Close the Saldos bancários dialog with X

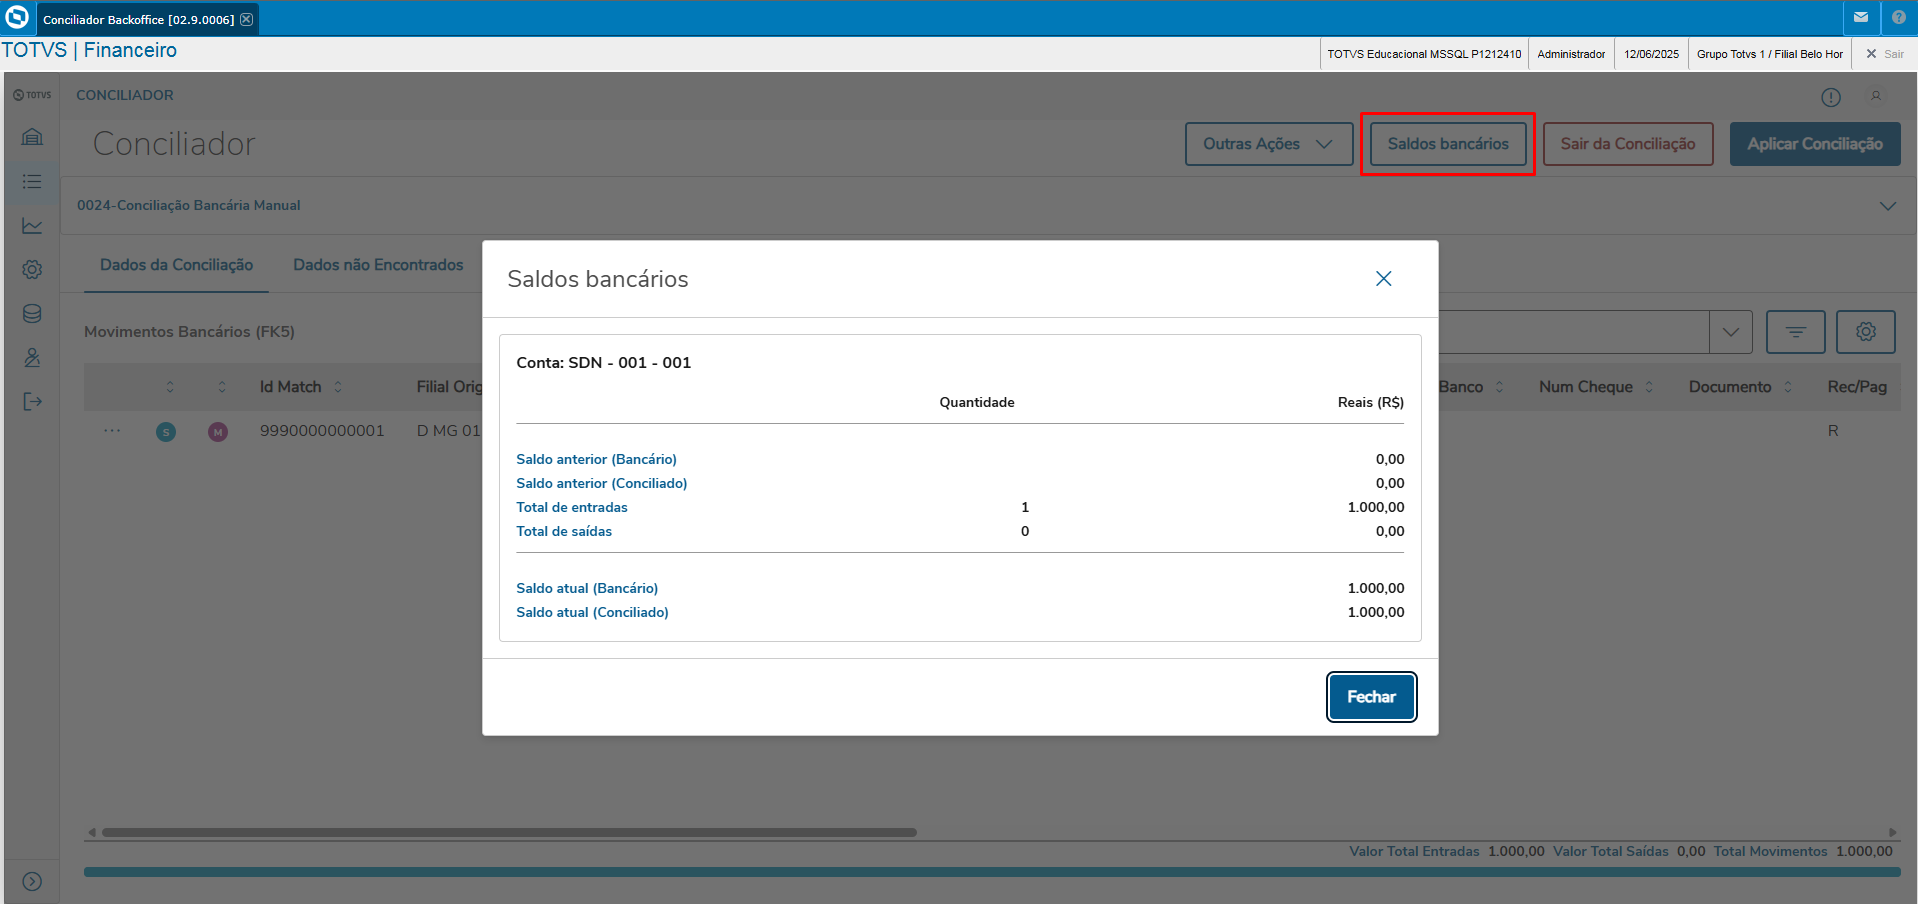pyautogui.click(x=1384, y=279)
